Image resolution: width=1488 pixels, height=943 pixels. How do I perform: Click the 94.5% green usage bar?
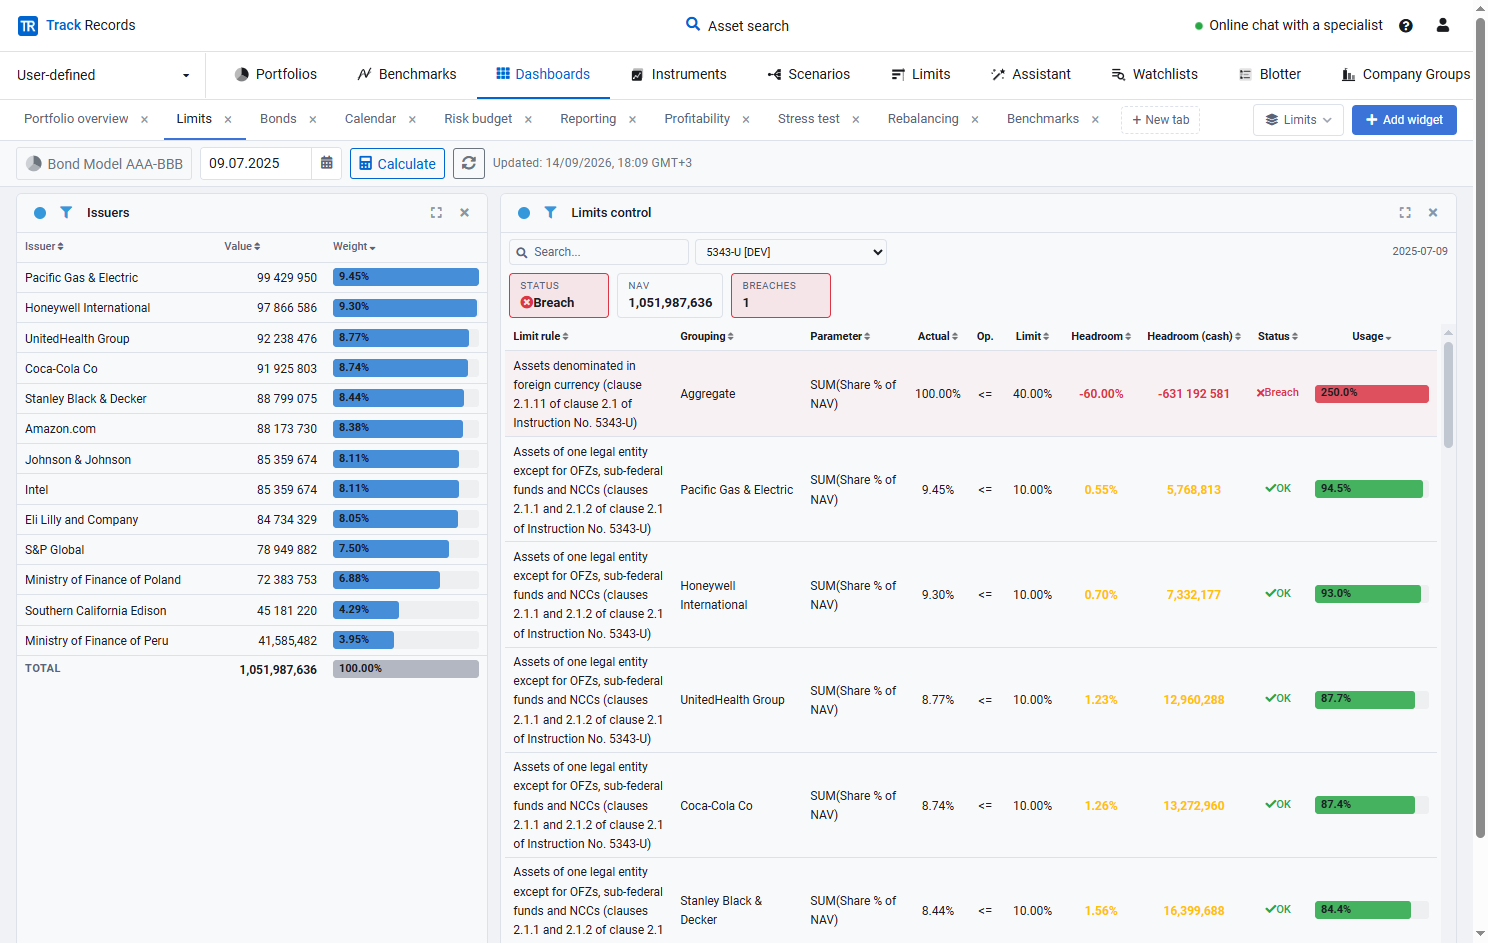(1368, 489)
